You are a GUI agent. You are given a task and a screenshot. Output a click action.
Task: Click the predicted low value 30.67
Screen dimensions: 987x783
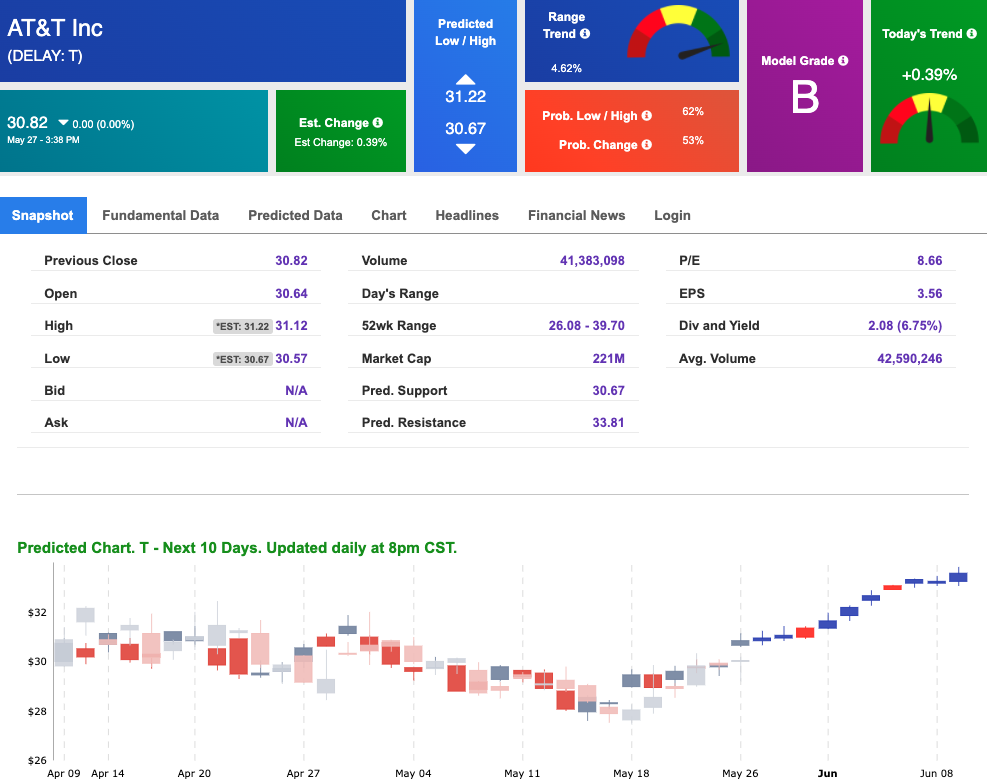(x=466, y=128)
